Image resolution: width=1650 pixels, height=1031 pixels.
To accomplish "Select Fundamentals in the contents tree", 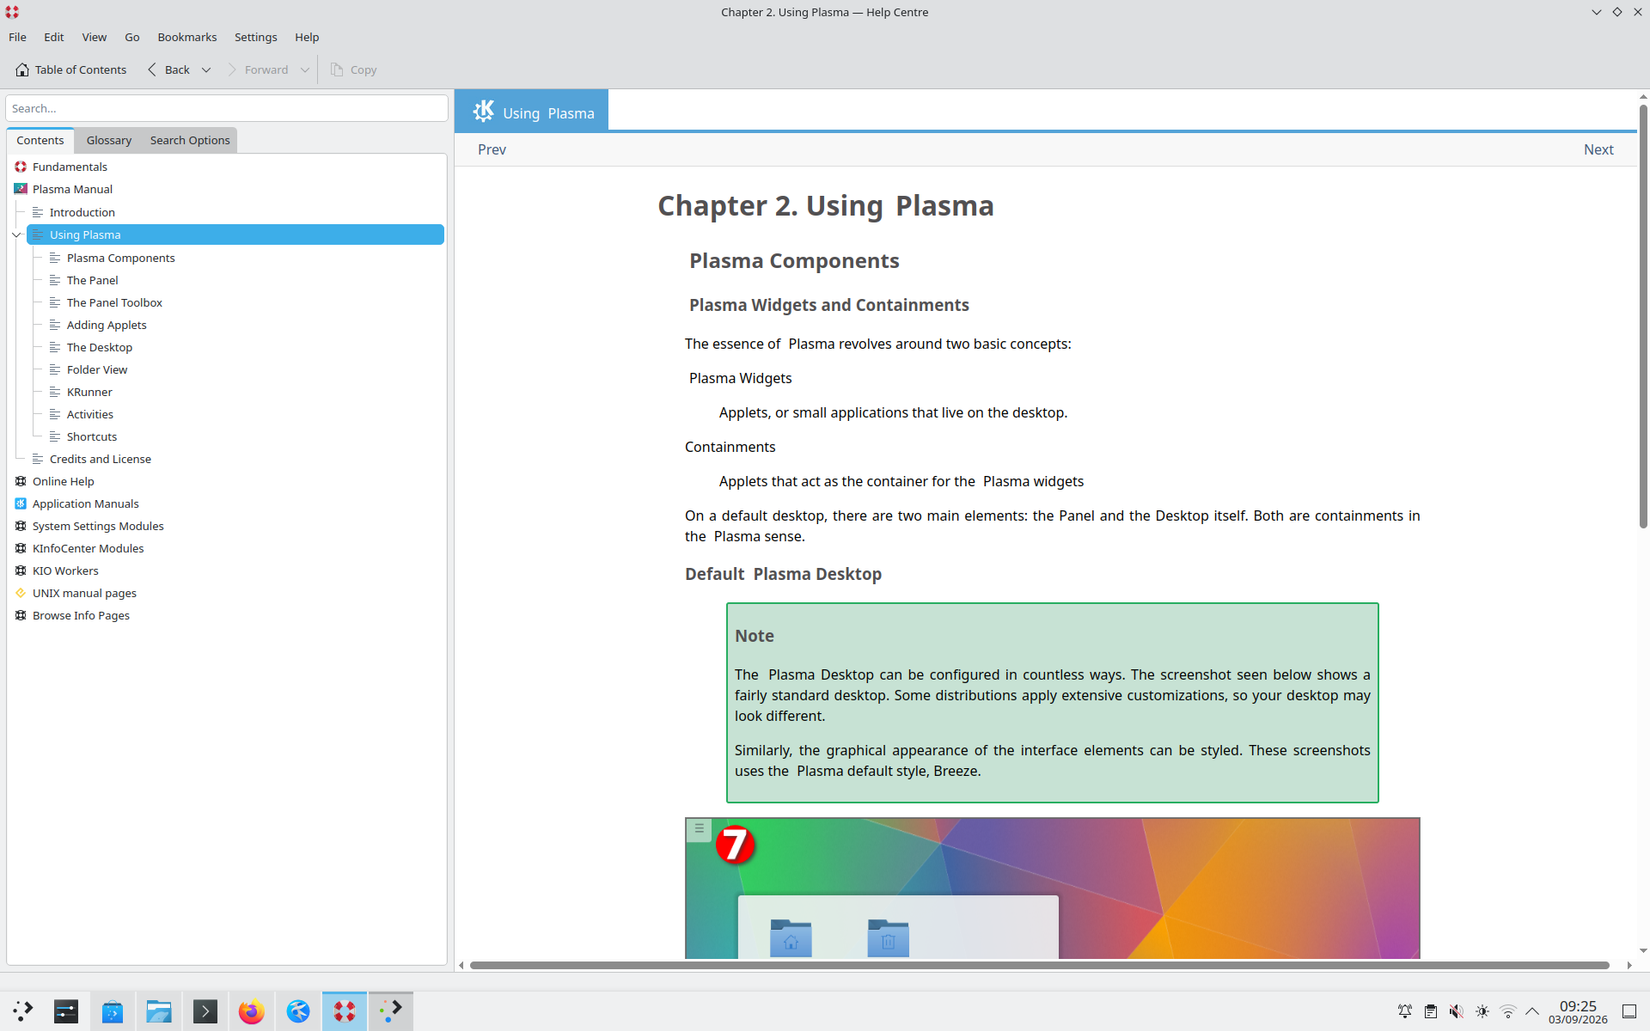I will pyautogui.click(x=69, y=167).
